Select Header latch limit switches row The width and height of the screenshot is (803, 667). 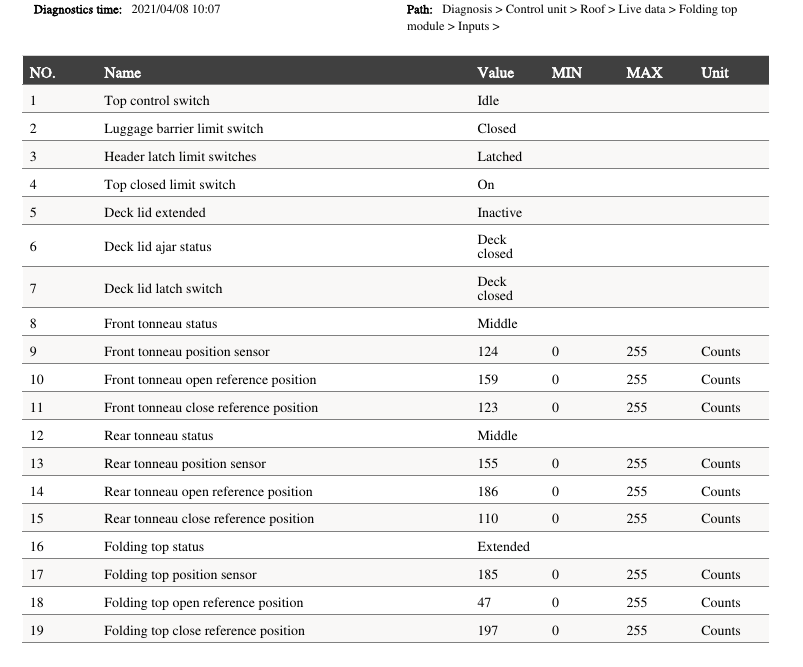[180, 157]
